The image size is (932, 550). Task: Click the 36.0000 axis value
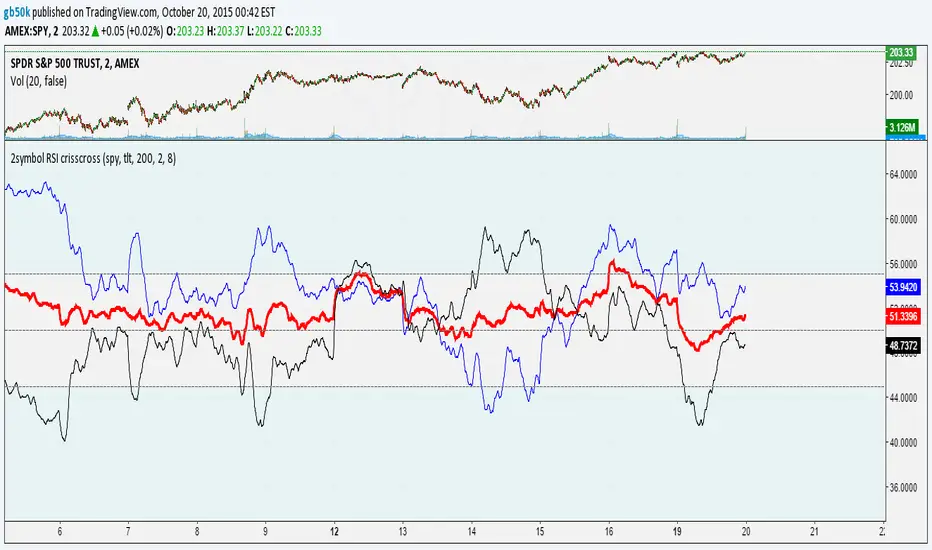(x=902, y=488)
